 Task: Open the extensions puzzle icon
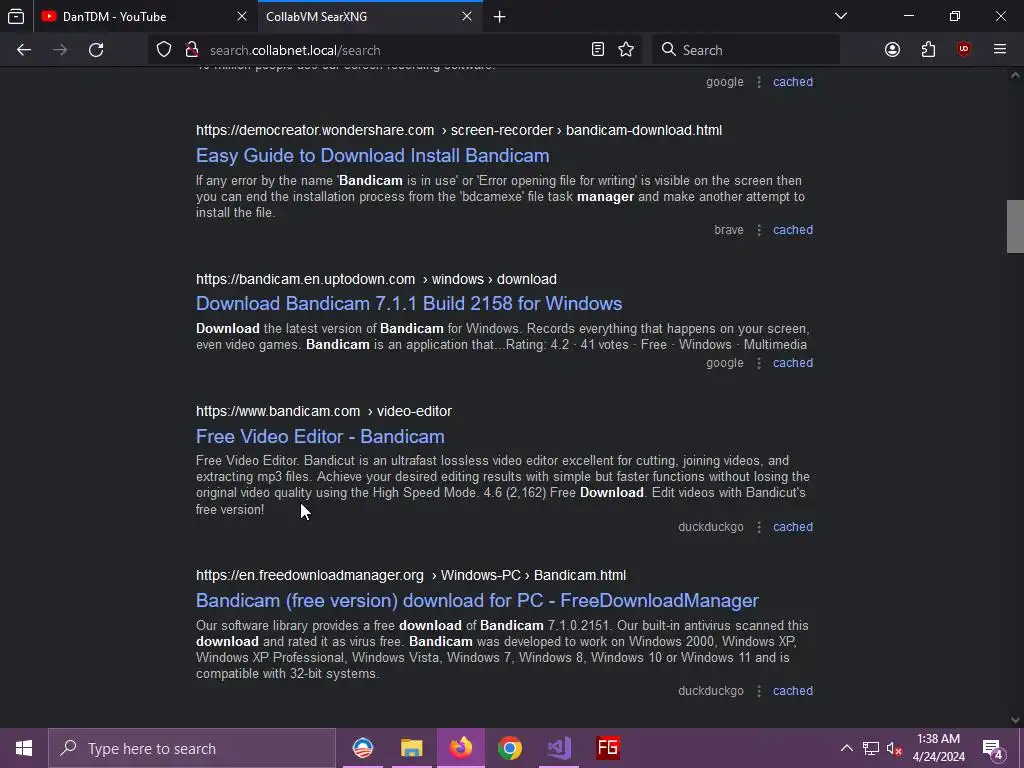[x=928, y=50]
